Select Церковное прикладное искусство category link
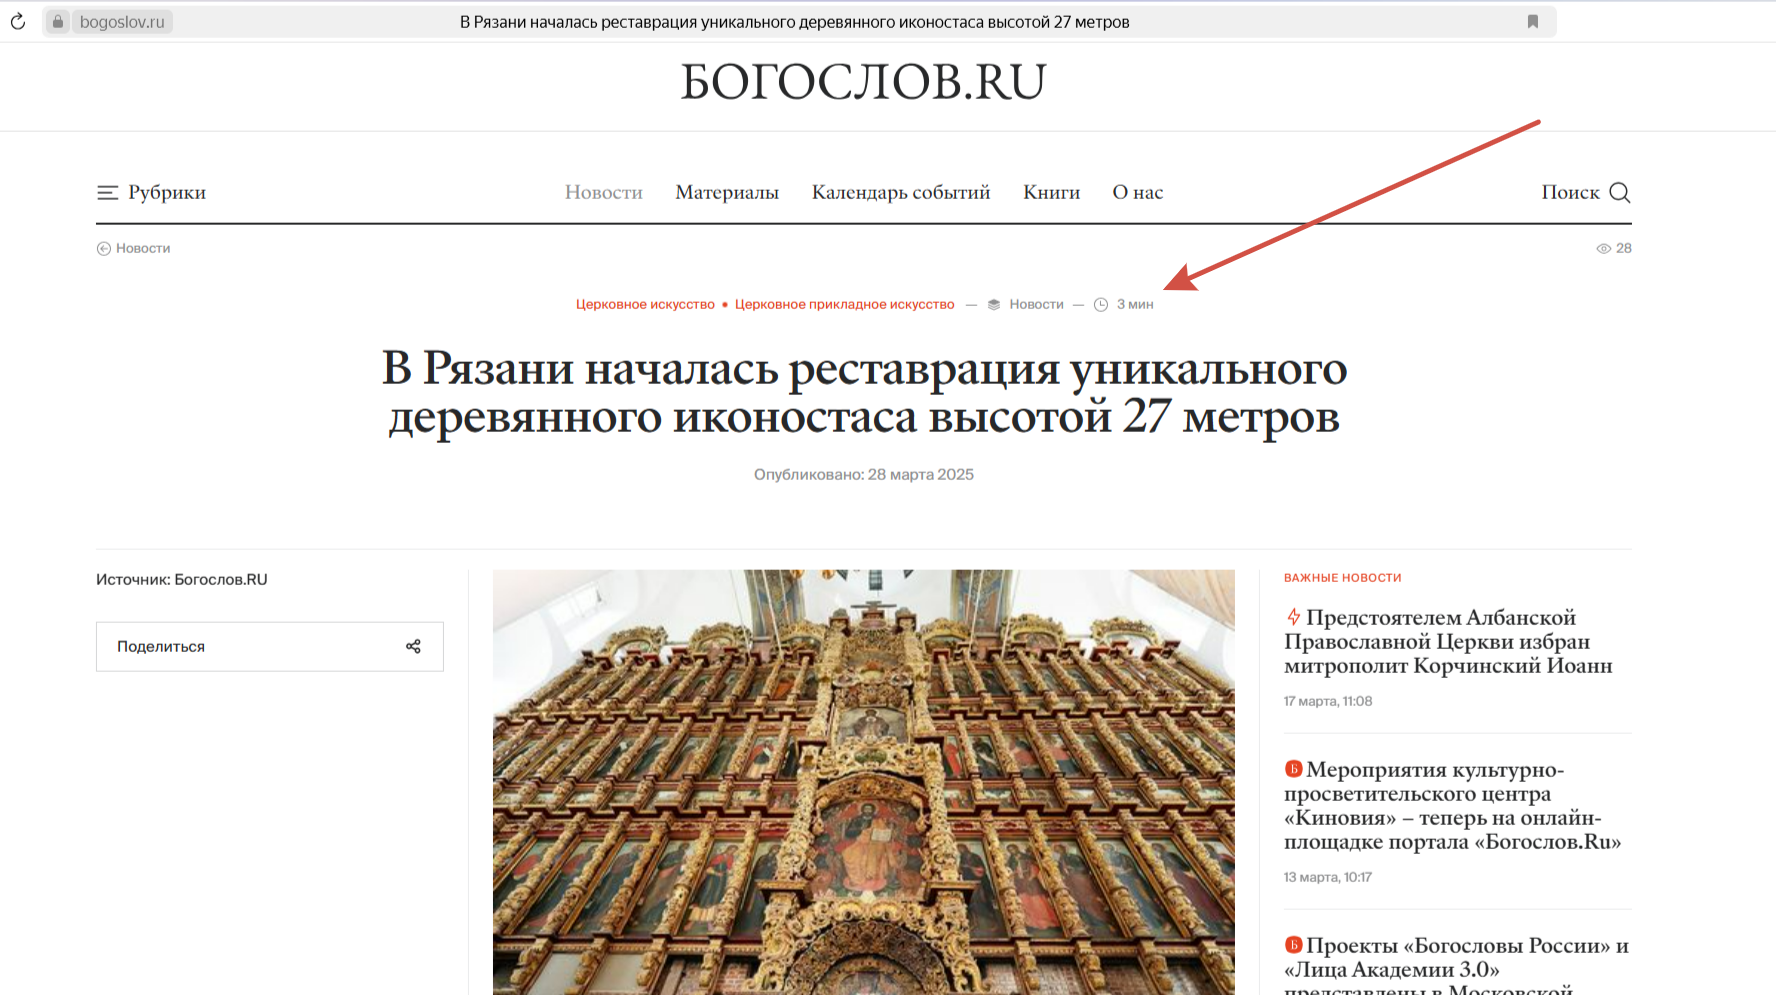The image size is (1776, 995). [844, 304]
